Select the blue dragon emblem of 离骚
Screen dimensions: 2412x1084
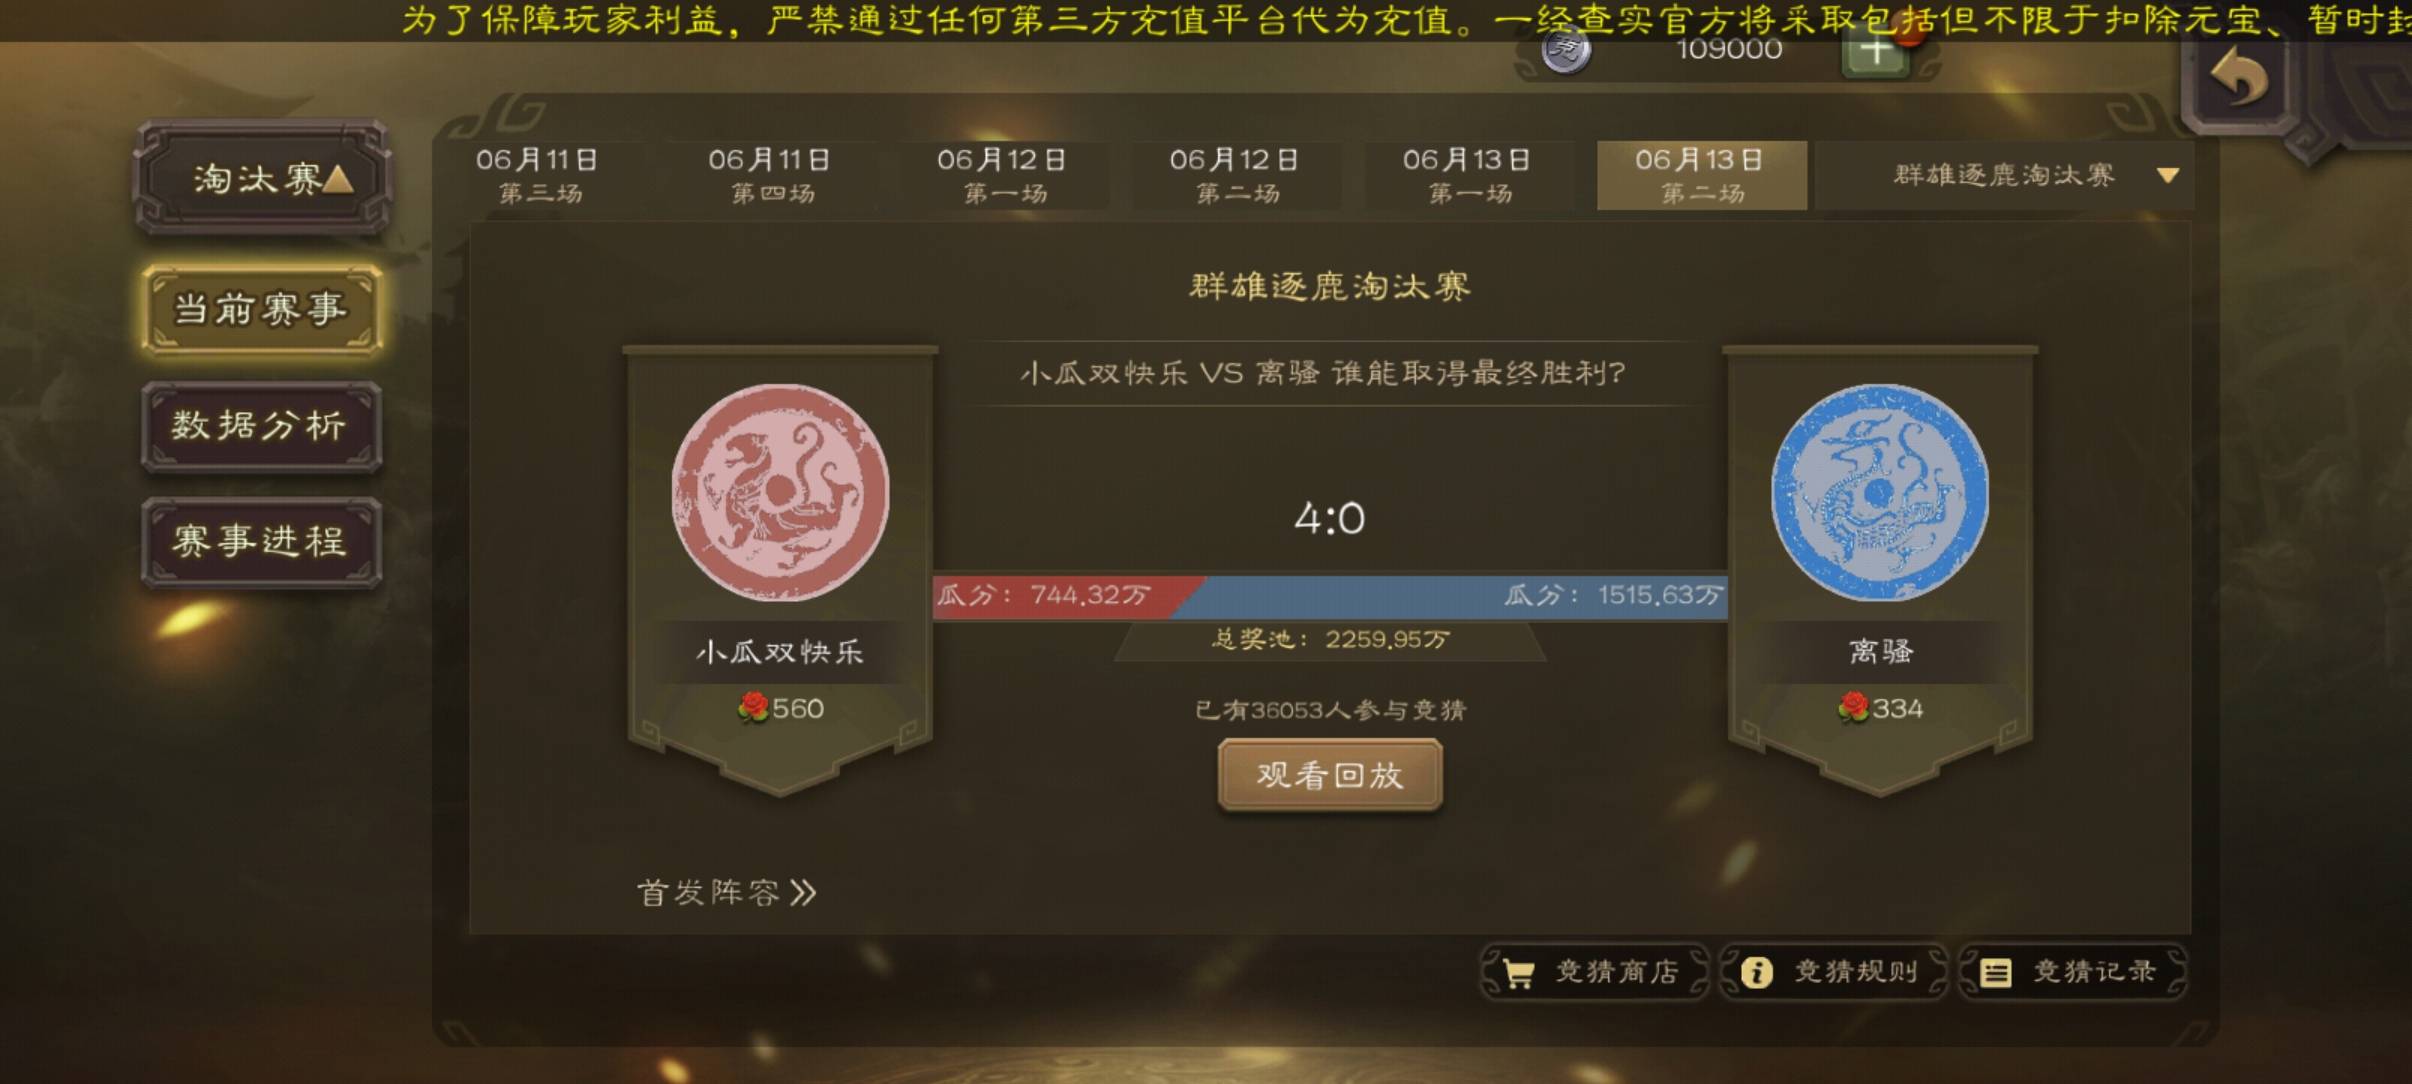pos(1879,491)
